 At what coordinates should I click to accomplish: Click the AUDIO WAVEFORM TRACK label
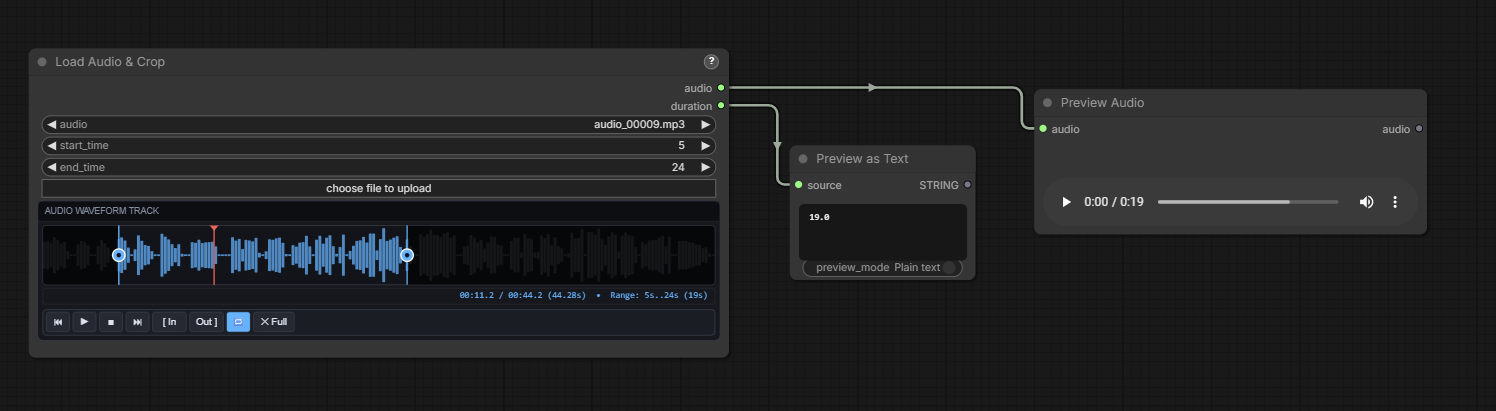pos(102,211)
